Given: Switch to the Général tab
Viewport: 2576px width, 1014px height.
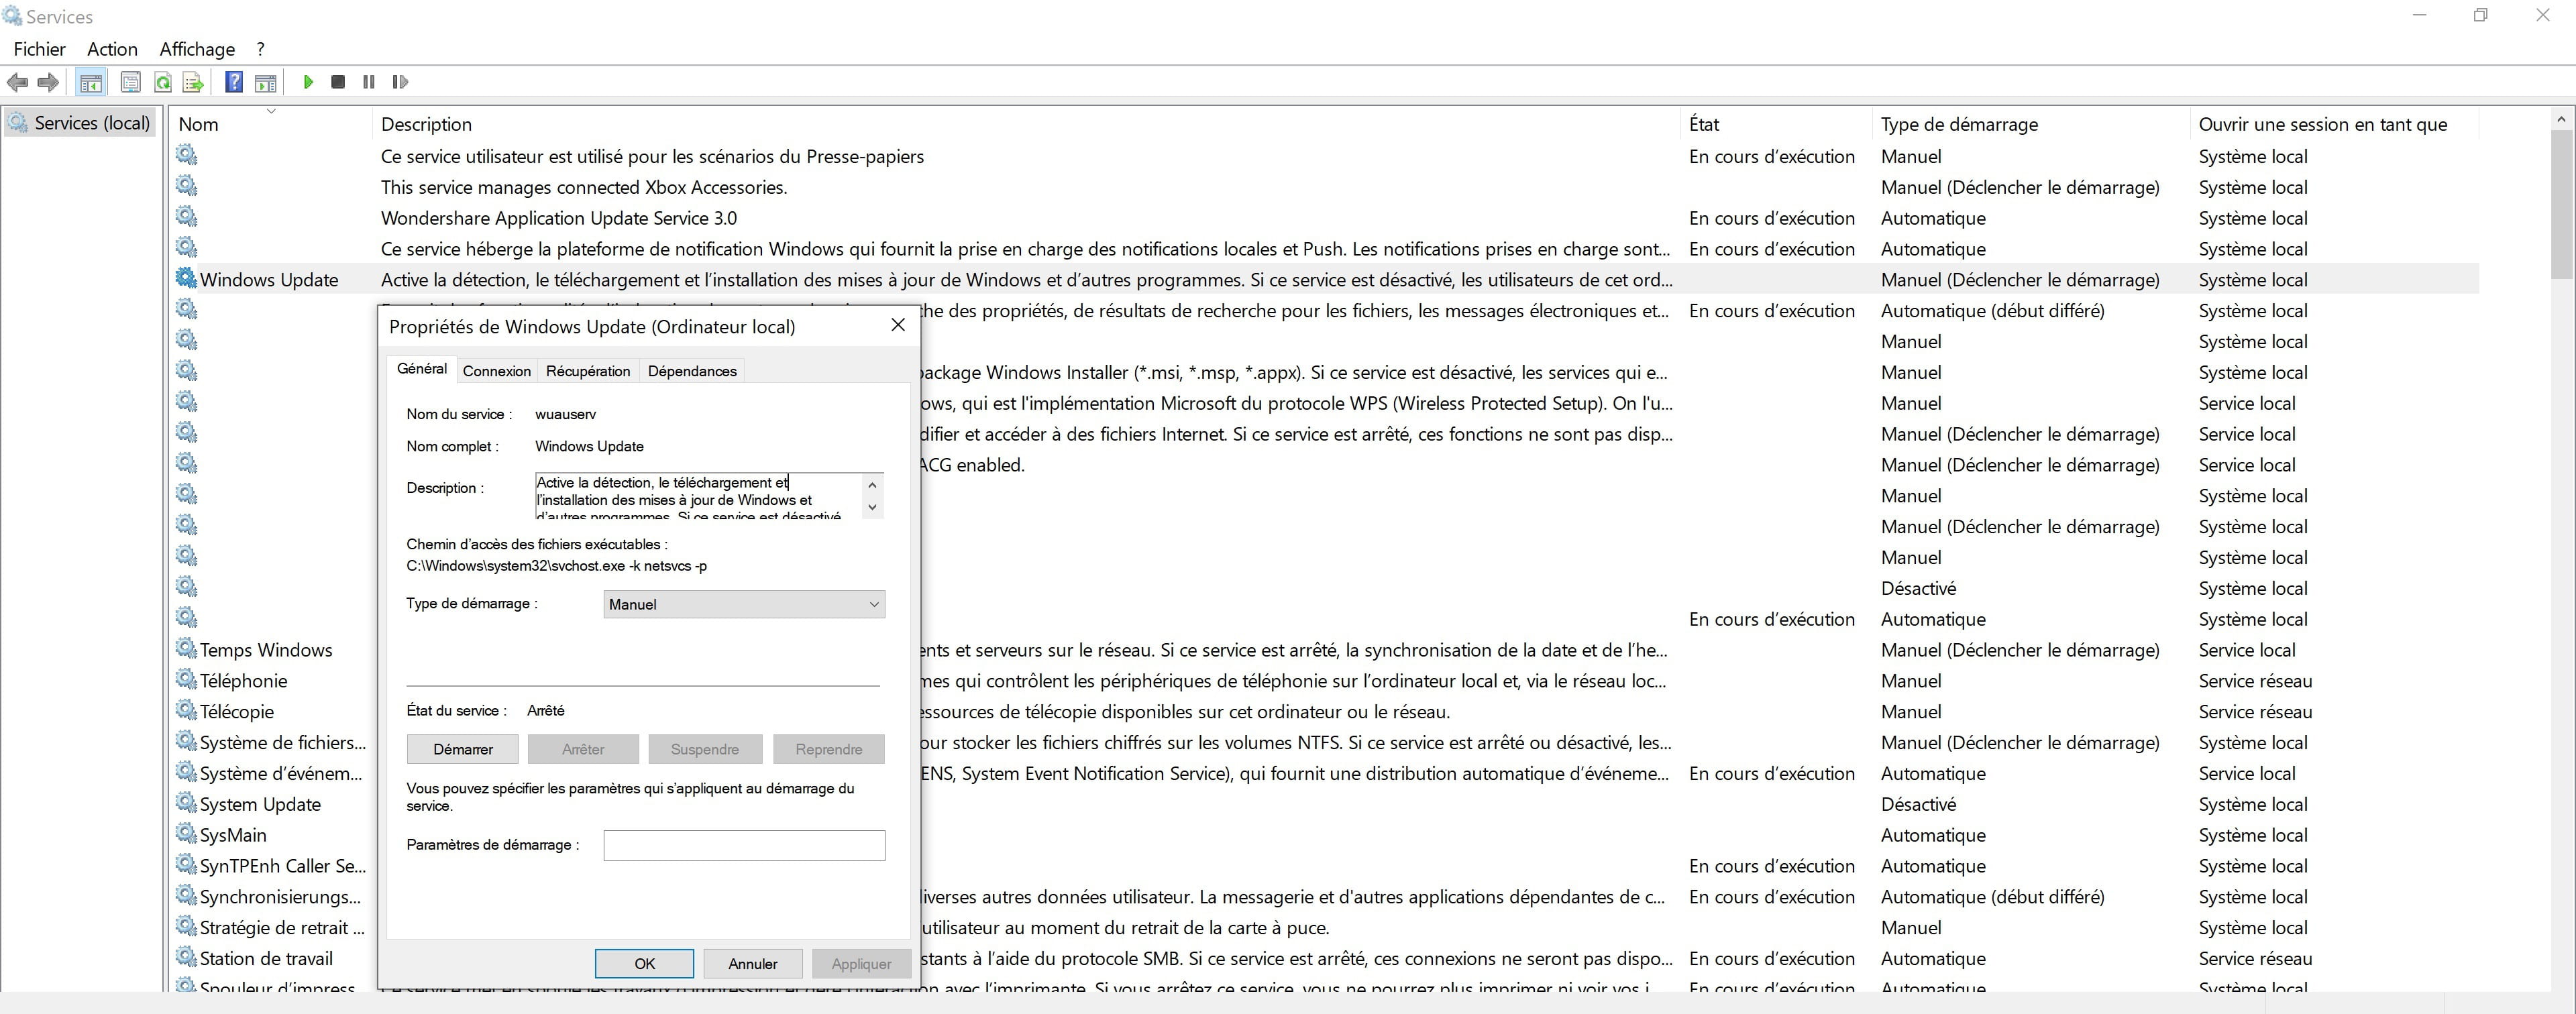Looking at the screenshot, I should (422, 369).
